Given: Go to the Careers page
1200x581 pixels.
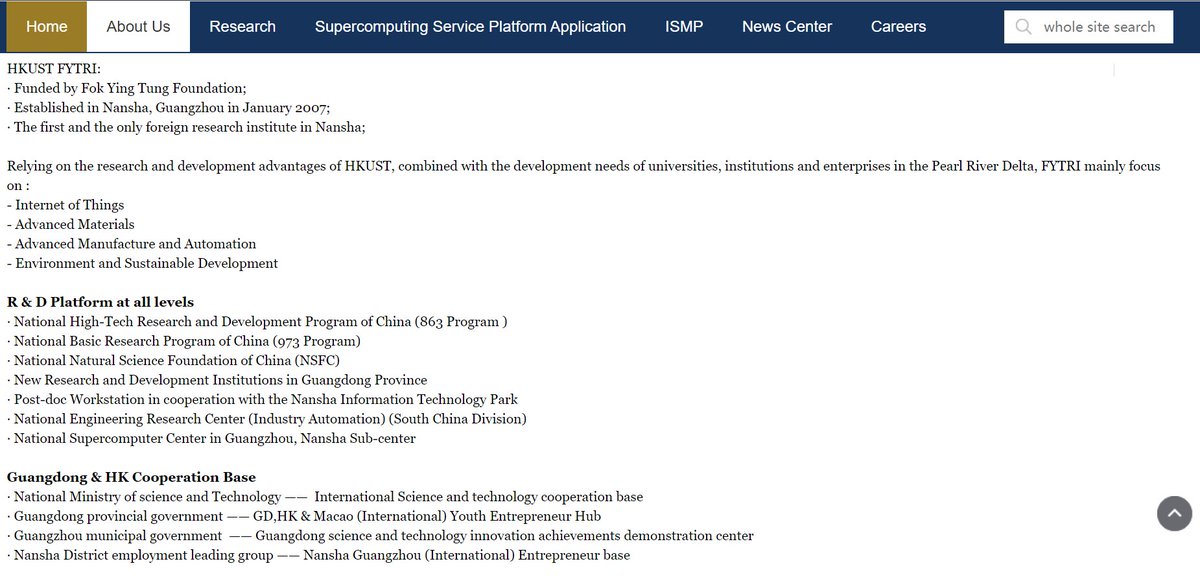Looking at the screenshot, I should pos(898,27).
